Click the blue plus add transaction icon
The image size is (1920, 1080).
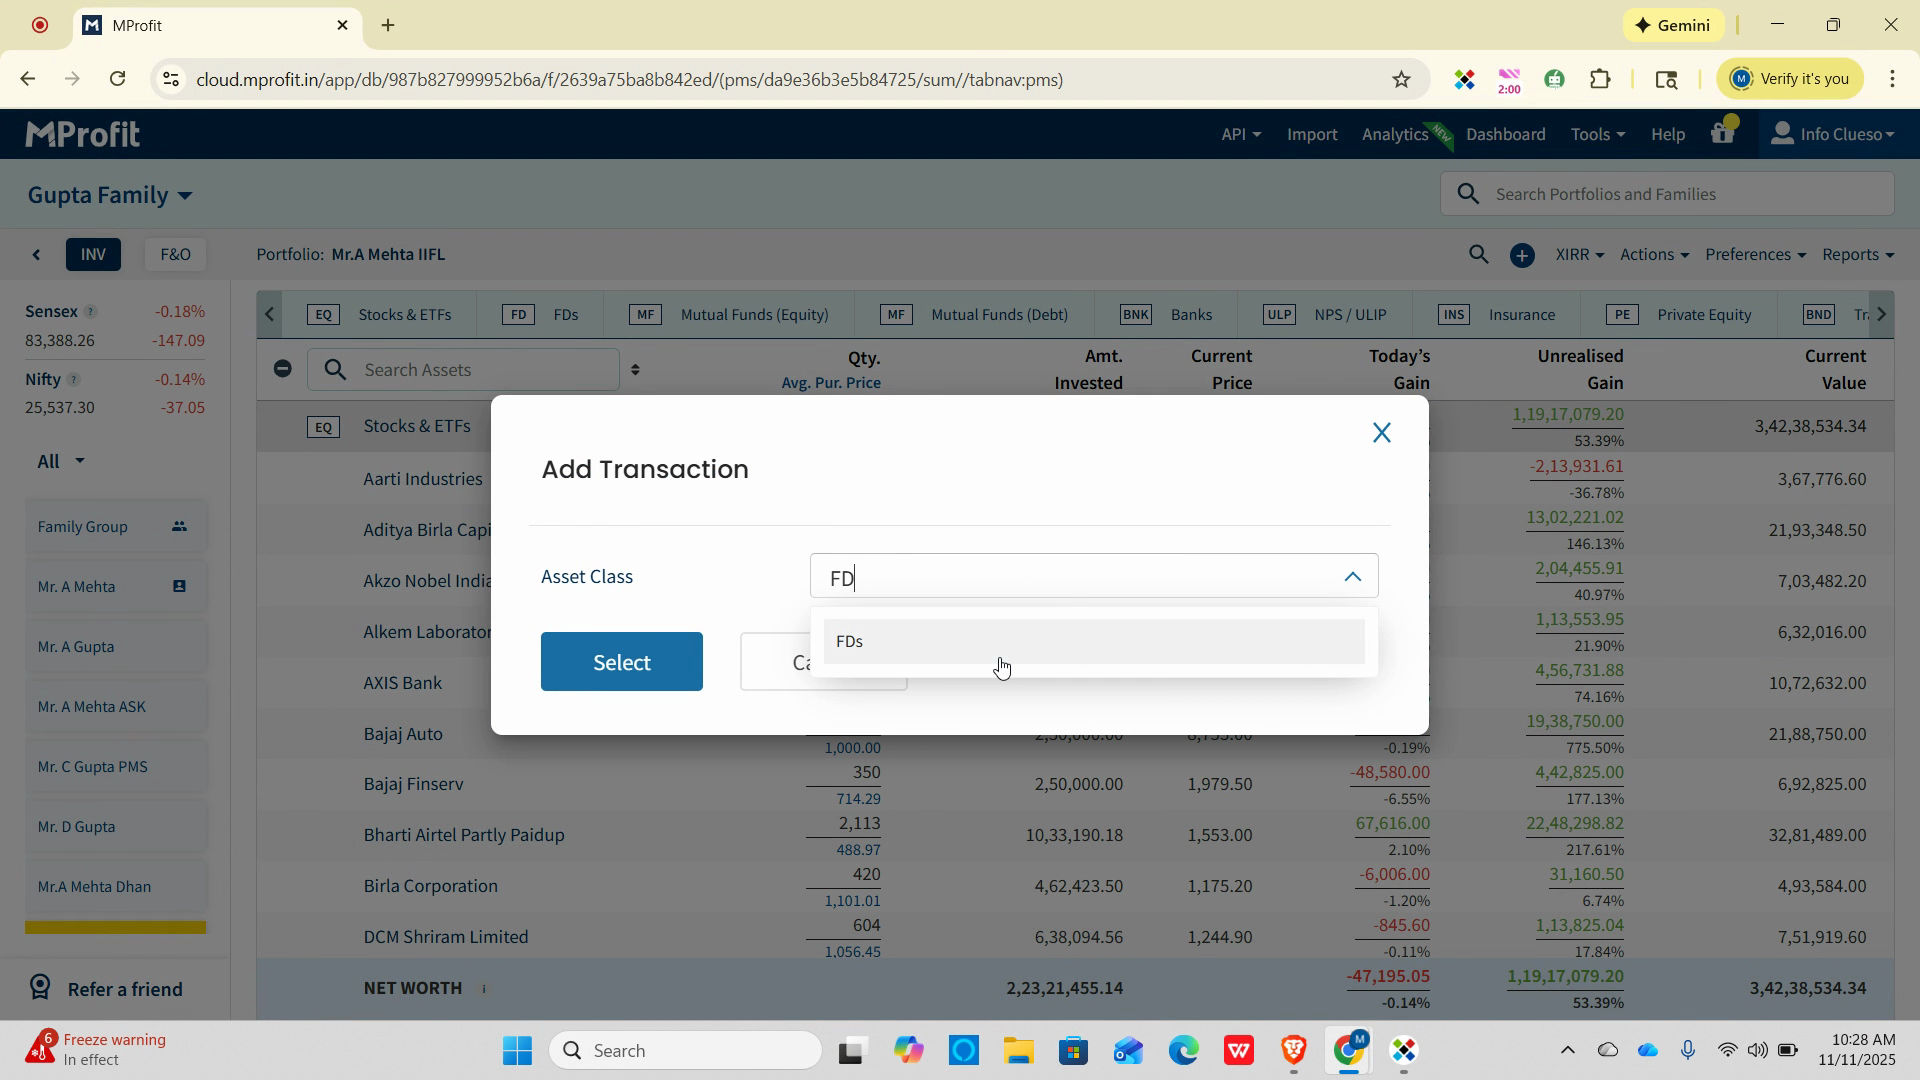1521,256
